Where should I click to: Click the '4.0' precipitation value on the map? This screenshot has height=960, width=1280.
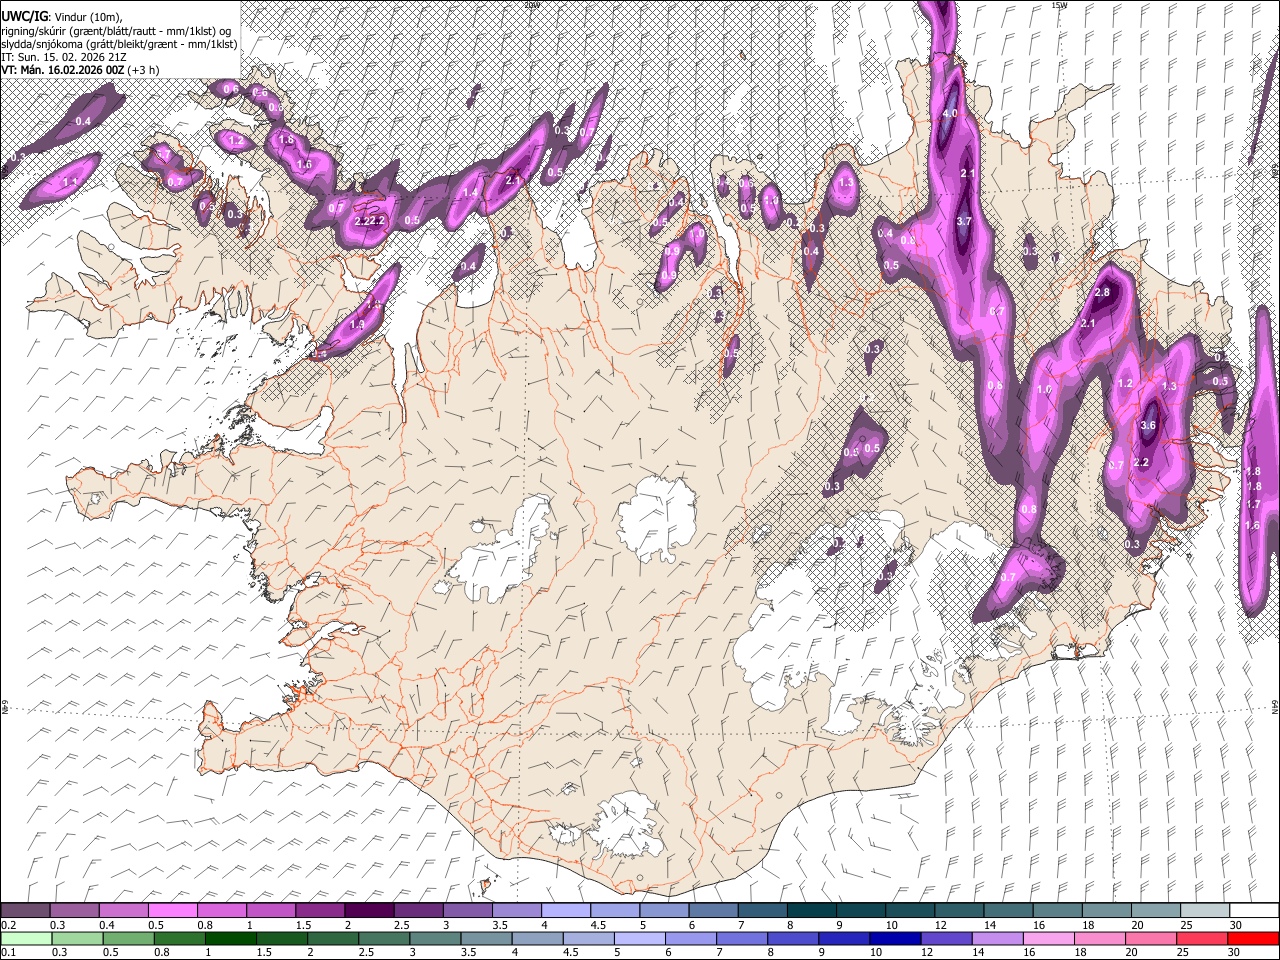click(950, 114)
